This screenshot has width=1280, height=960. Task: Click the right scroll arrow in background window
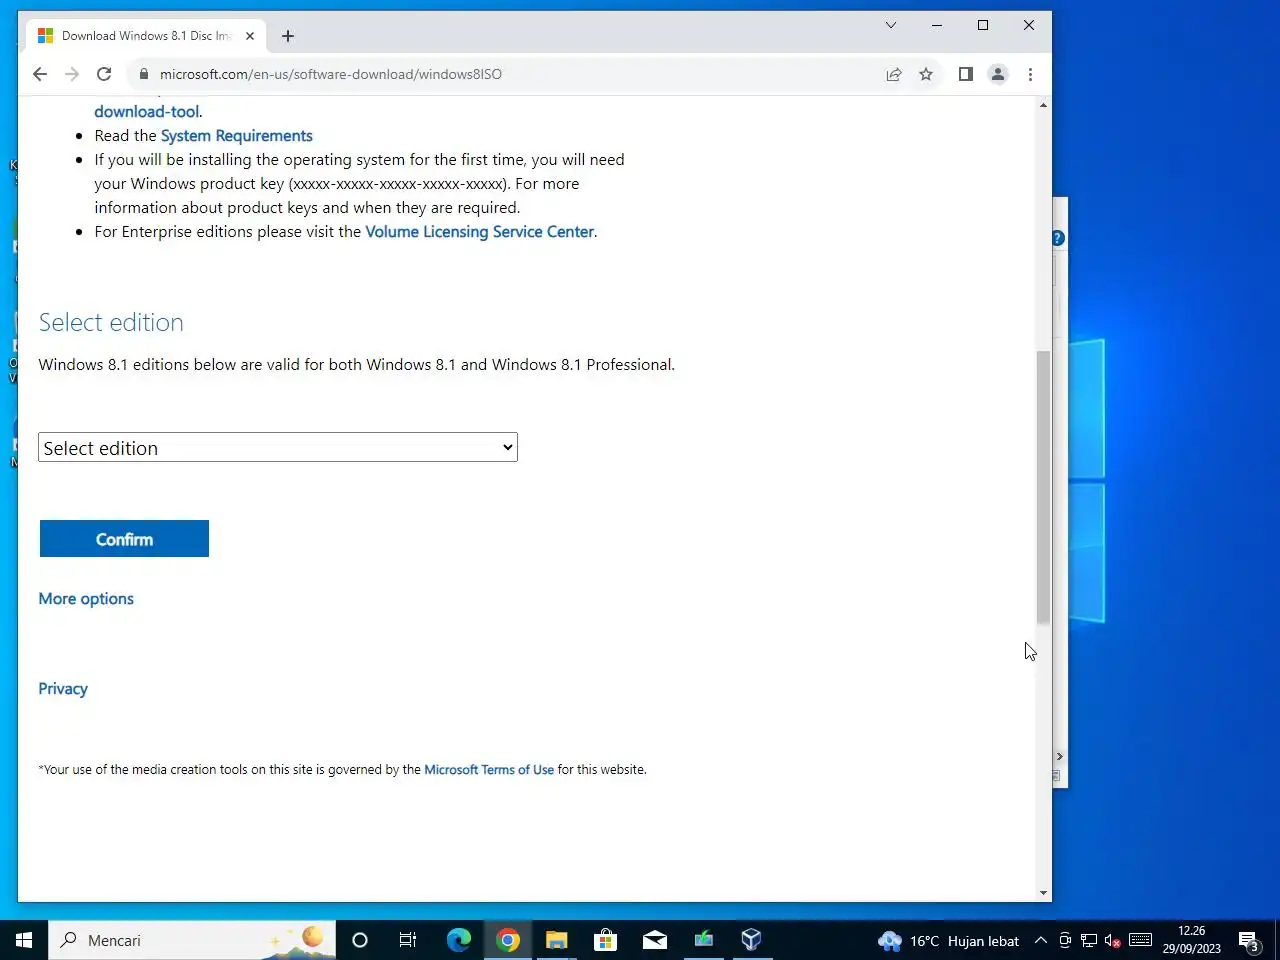tap(1060, 757)
